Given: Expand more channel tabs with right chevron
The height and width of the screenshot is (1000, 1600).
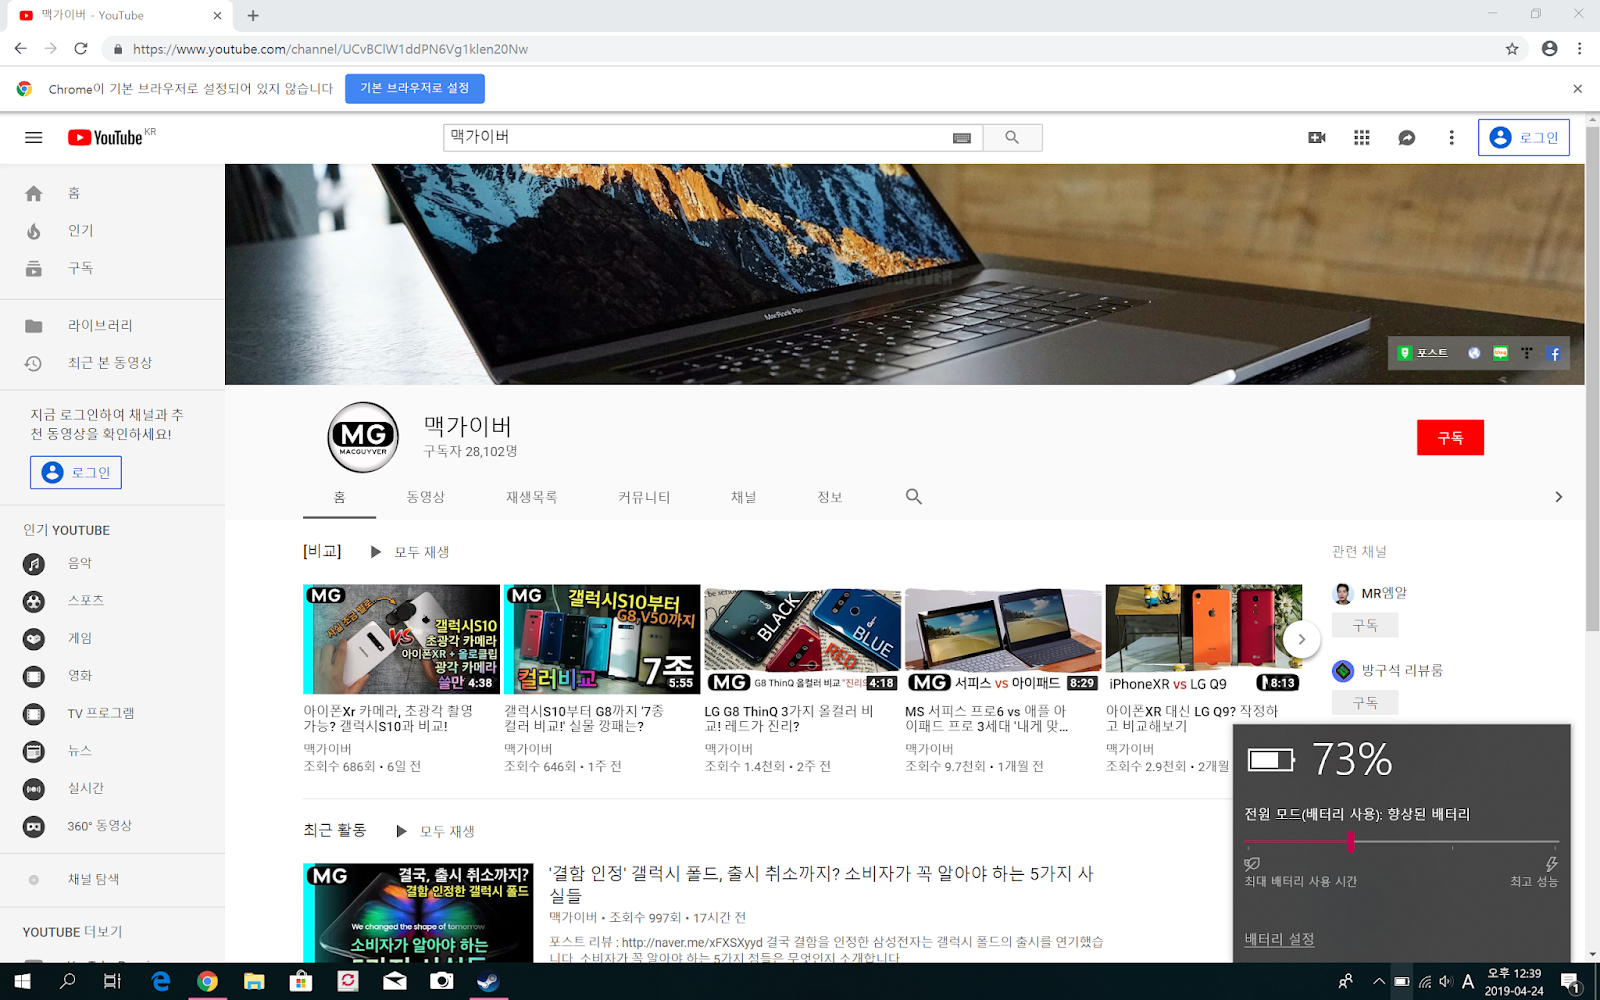Looking at the screenshot, I should [1558, 497].
